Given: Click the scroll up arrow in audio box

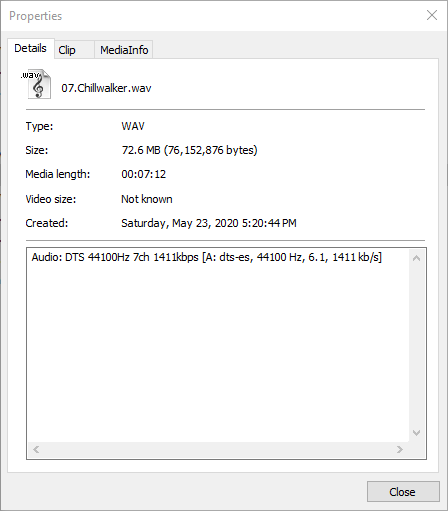Looking at the screenshot, I should point(416,258).
